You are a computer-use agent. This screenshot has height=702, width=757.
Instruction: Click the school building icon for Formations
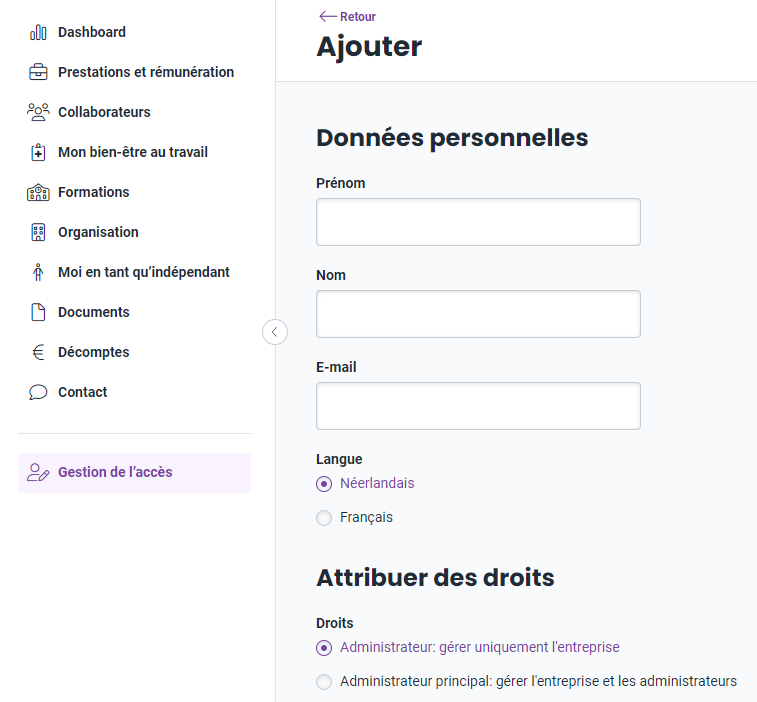tap(38, 192)
